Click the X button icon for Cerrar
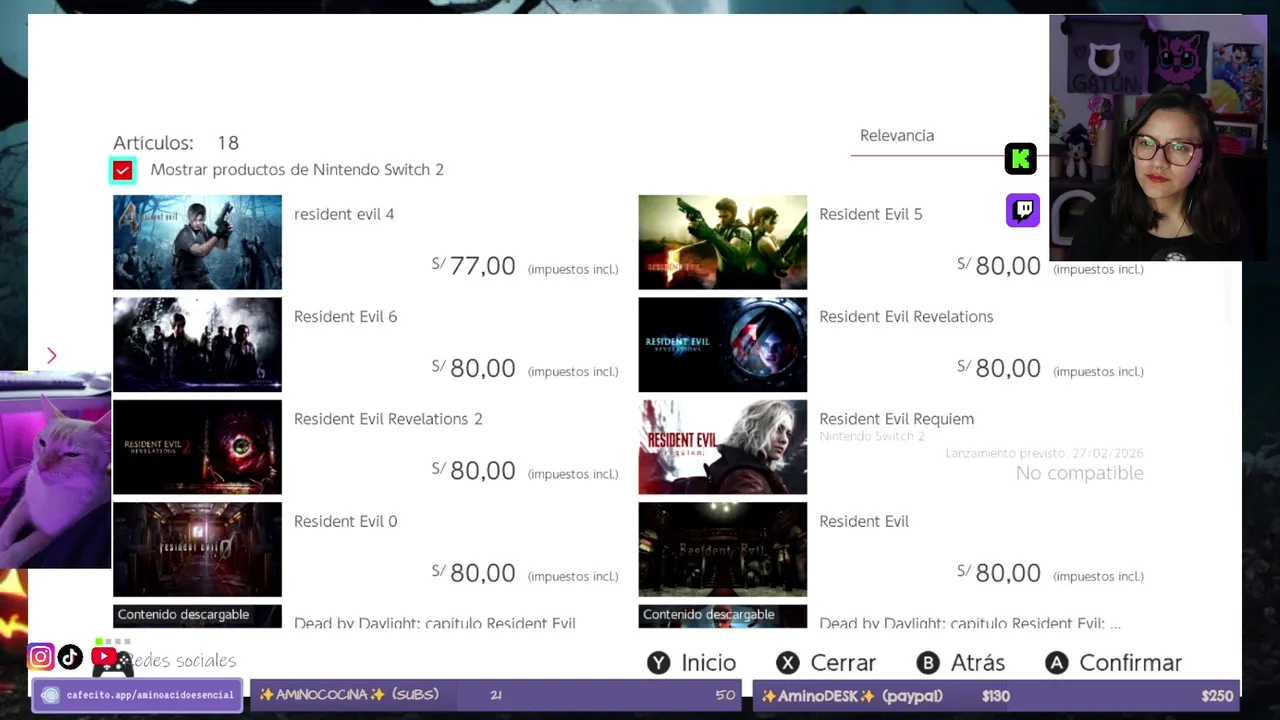Viewport: 1280px width, 720px height. click(x=788, y=663)
